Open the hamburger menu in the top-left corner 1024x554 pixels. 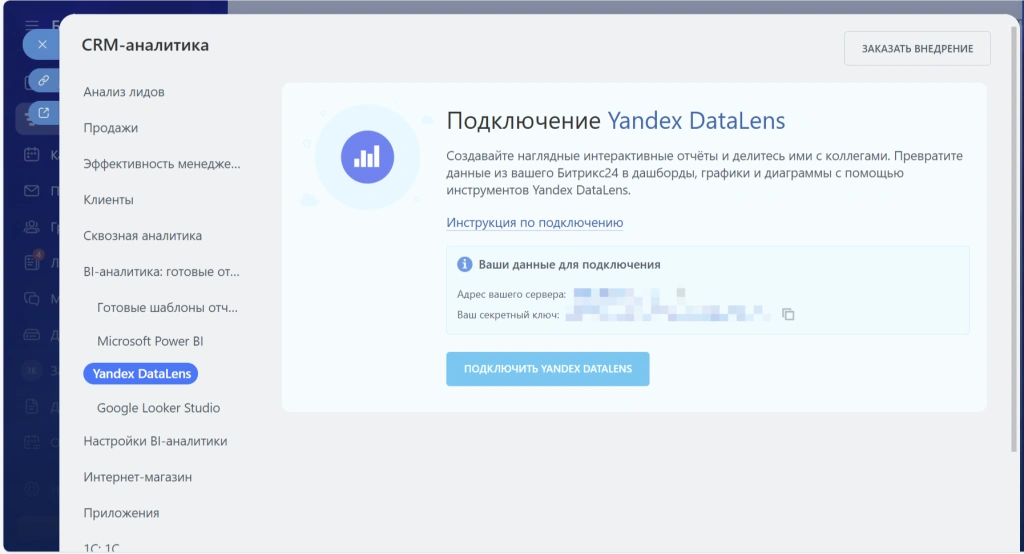31,25
